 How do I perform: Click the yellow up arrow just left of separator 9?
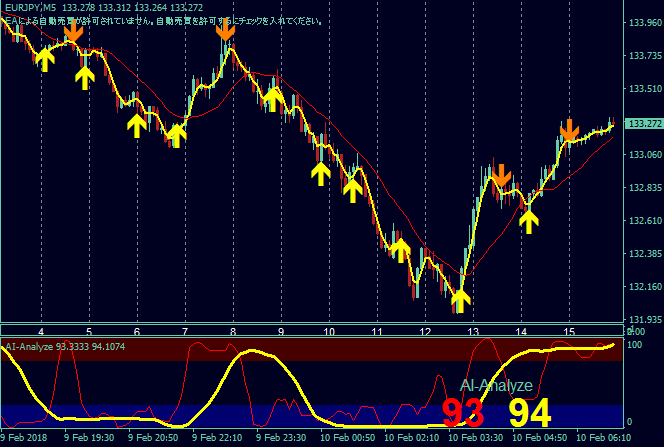click(x=271, y=97)
